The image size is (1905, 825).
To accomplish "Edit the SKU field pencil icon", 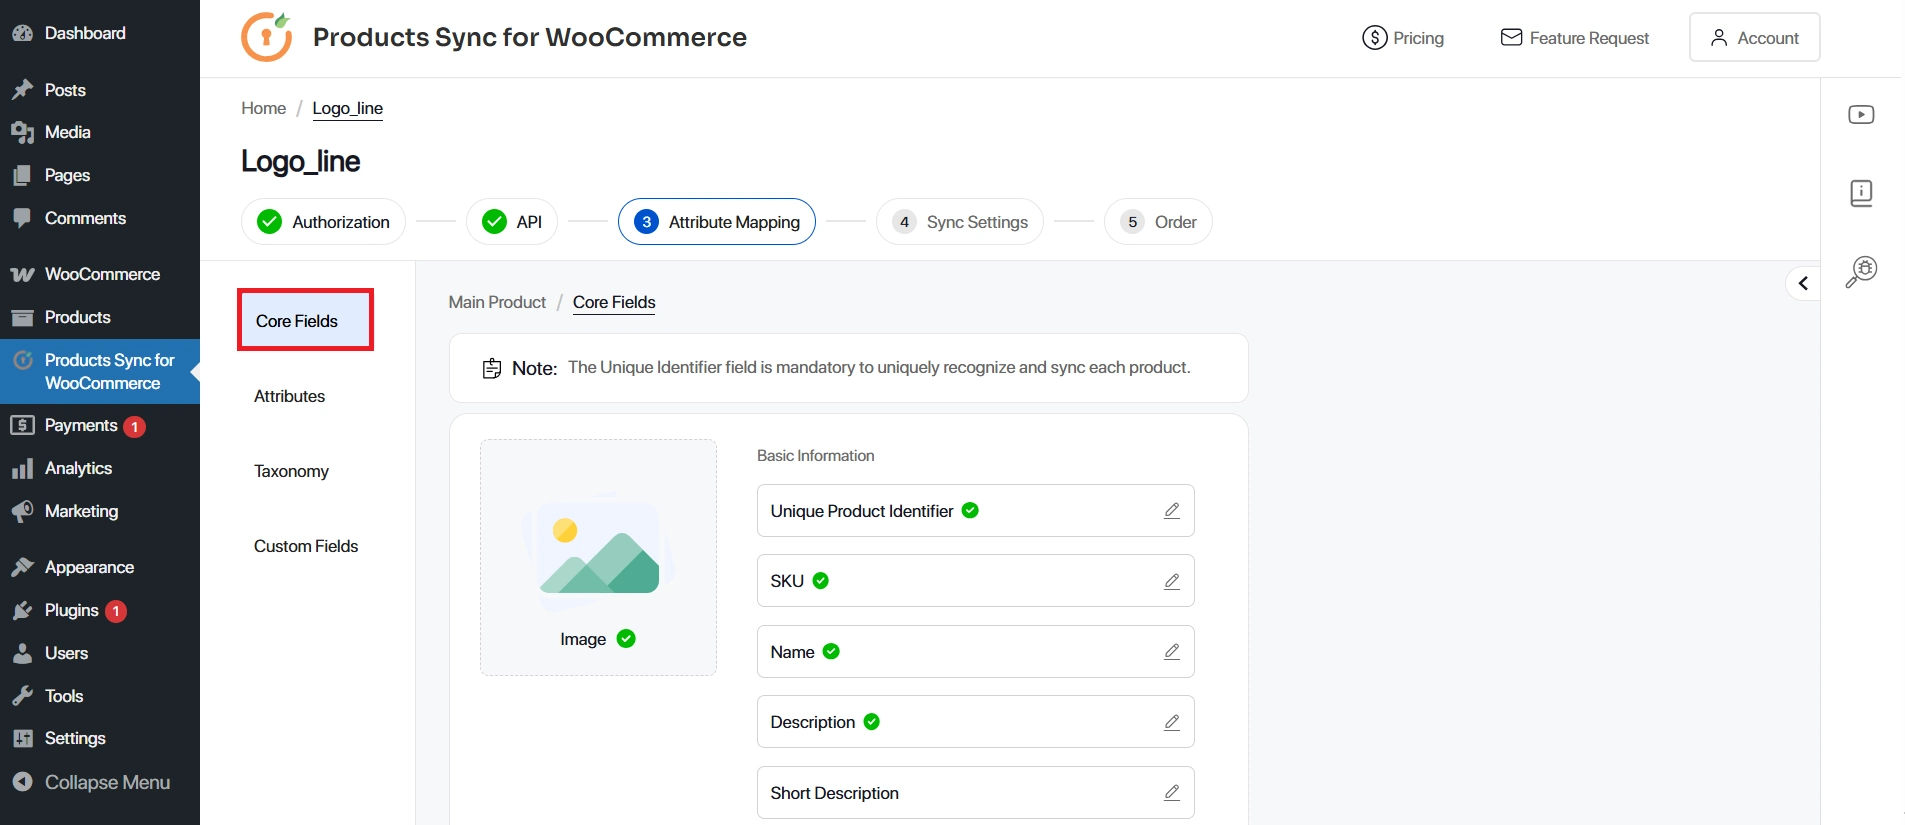I will (1172, 581).
